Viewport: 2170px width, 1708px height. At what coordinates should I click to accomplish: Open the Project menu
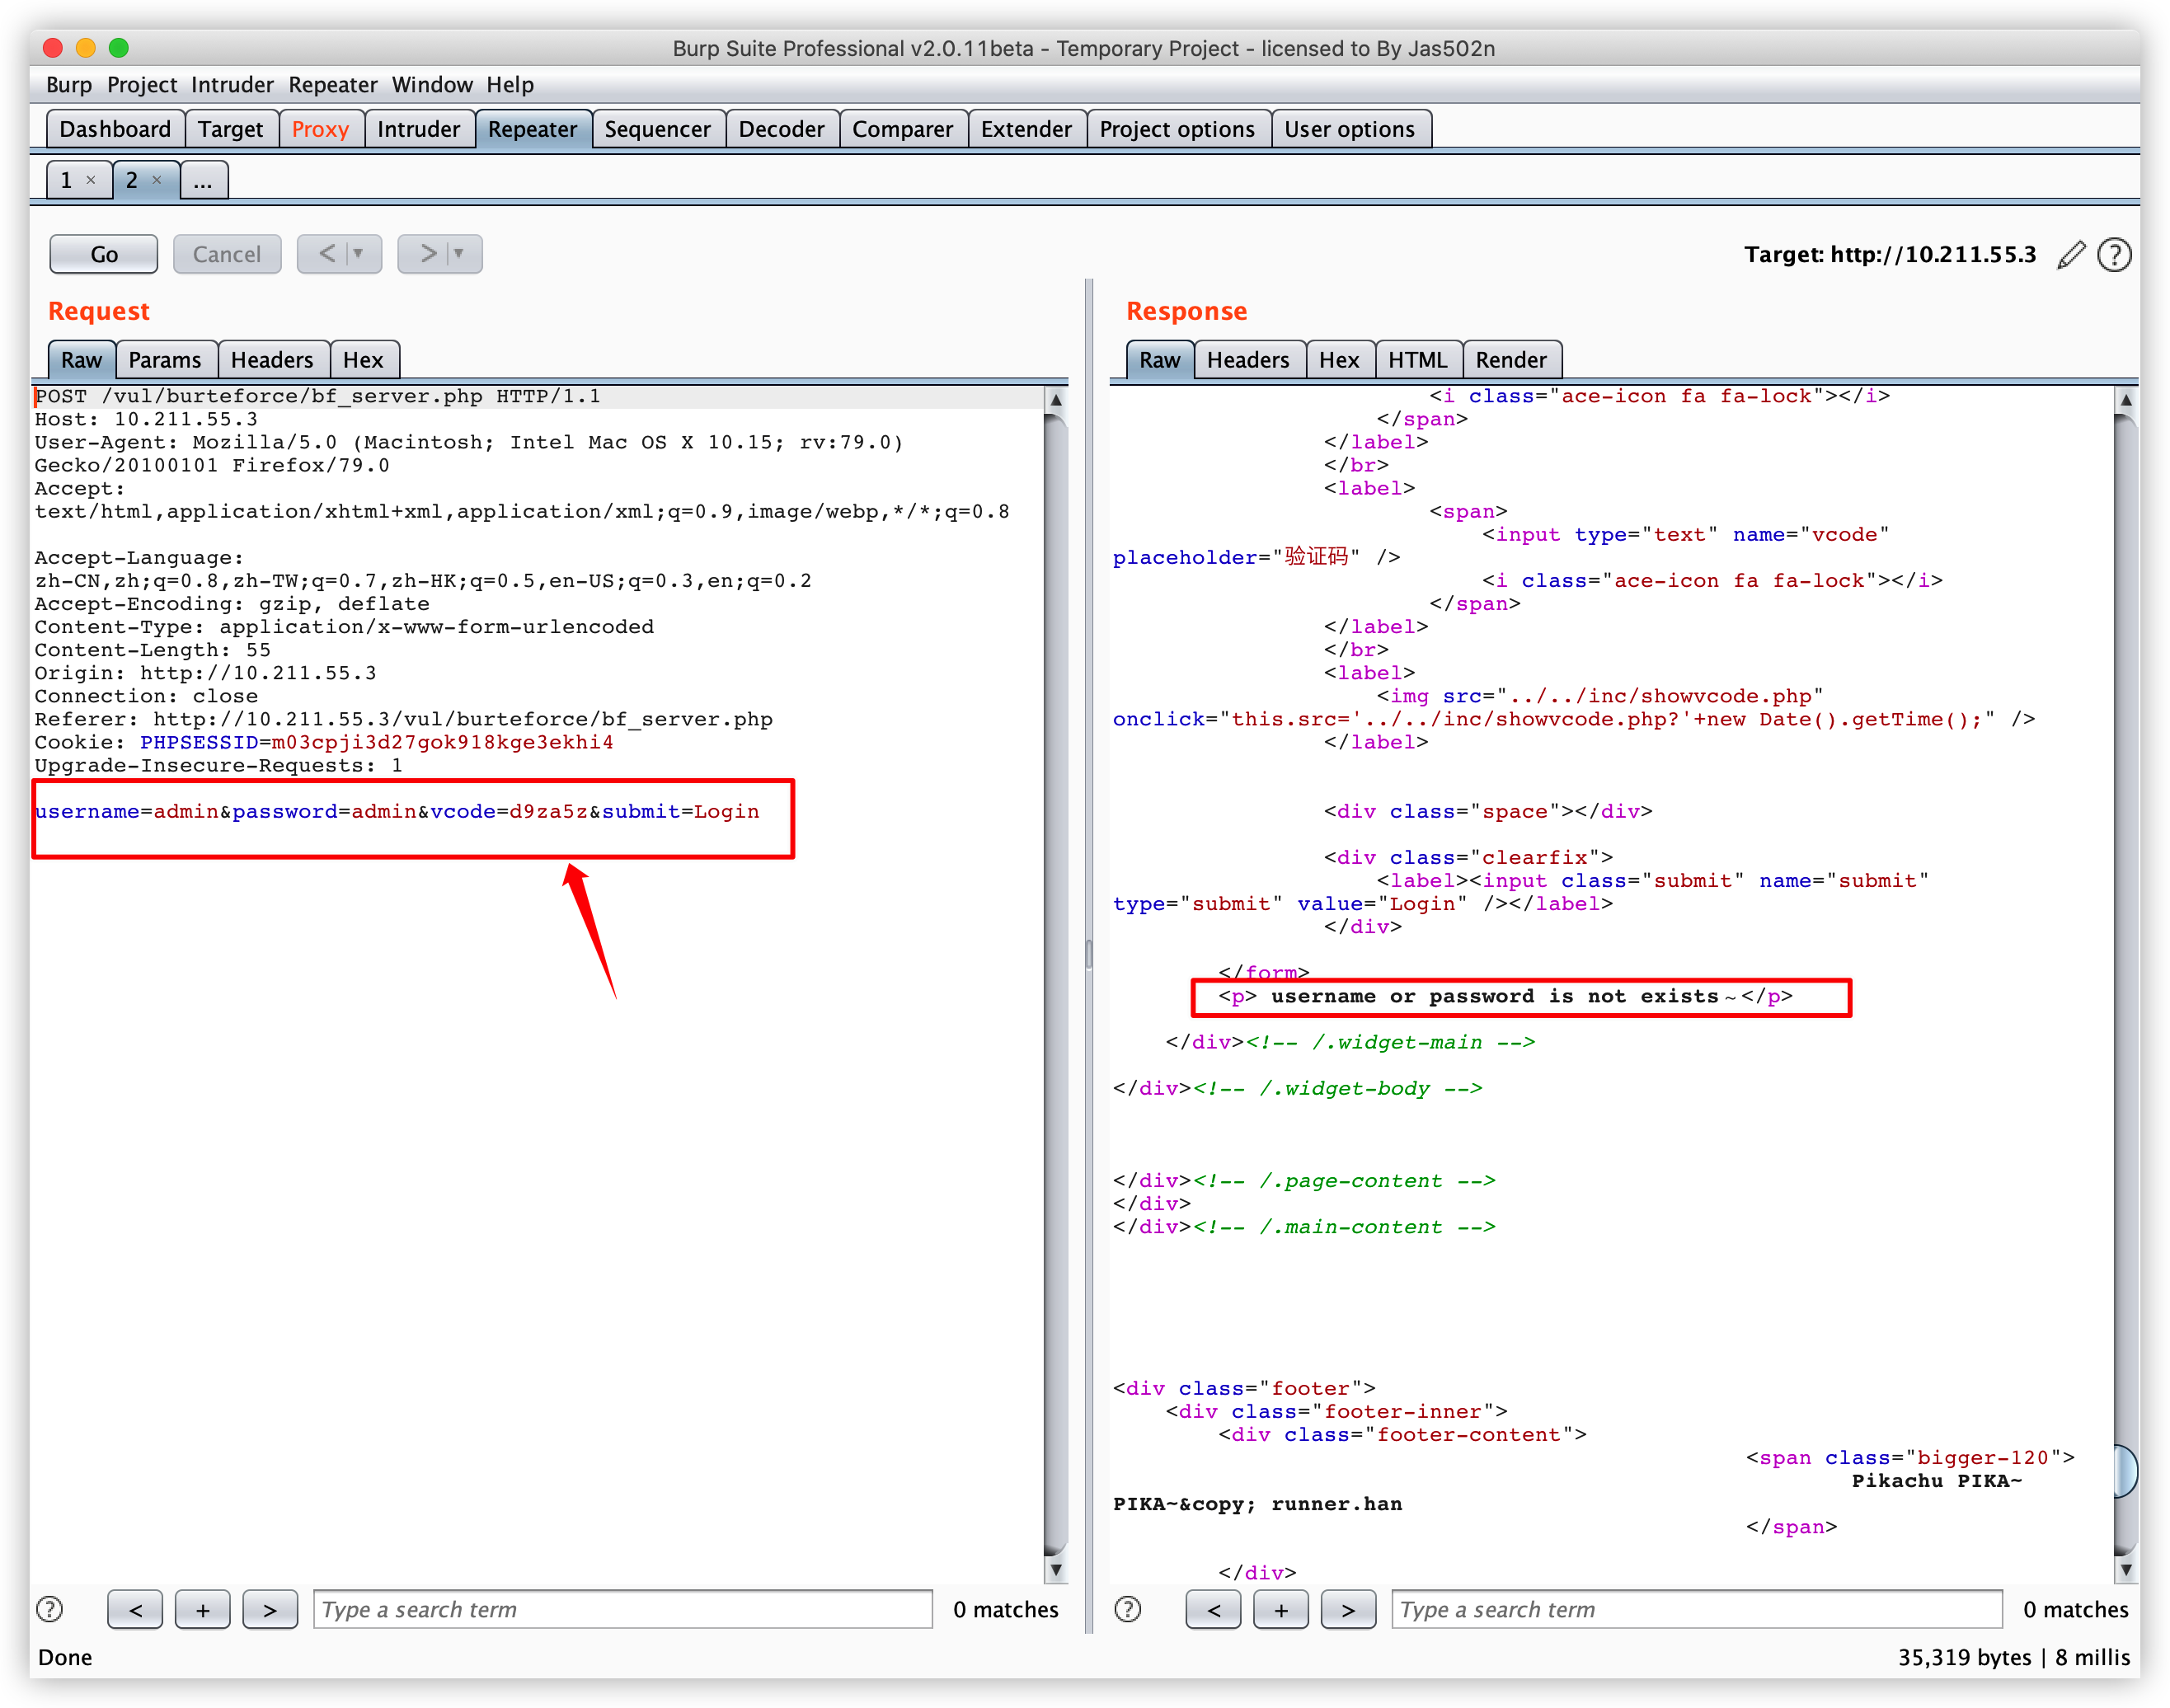point(141,85)
